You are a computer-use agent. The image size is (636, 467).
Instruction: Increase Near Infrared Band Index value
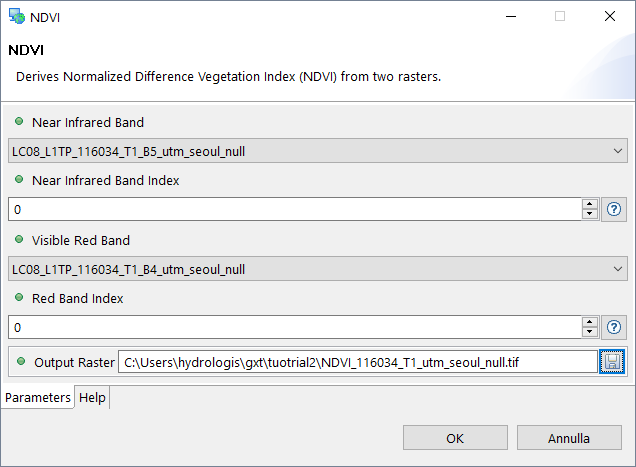(x=590, y=204)
